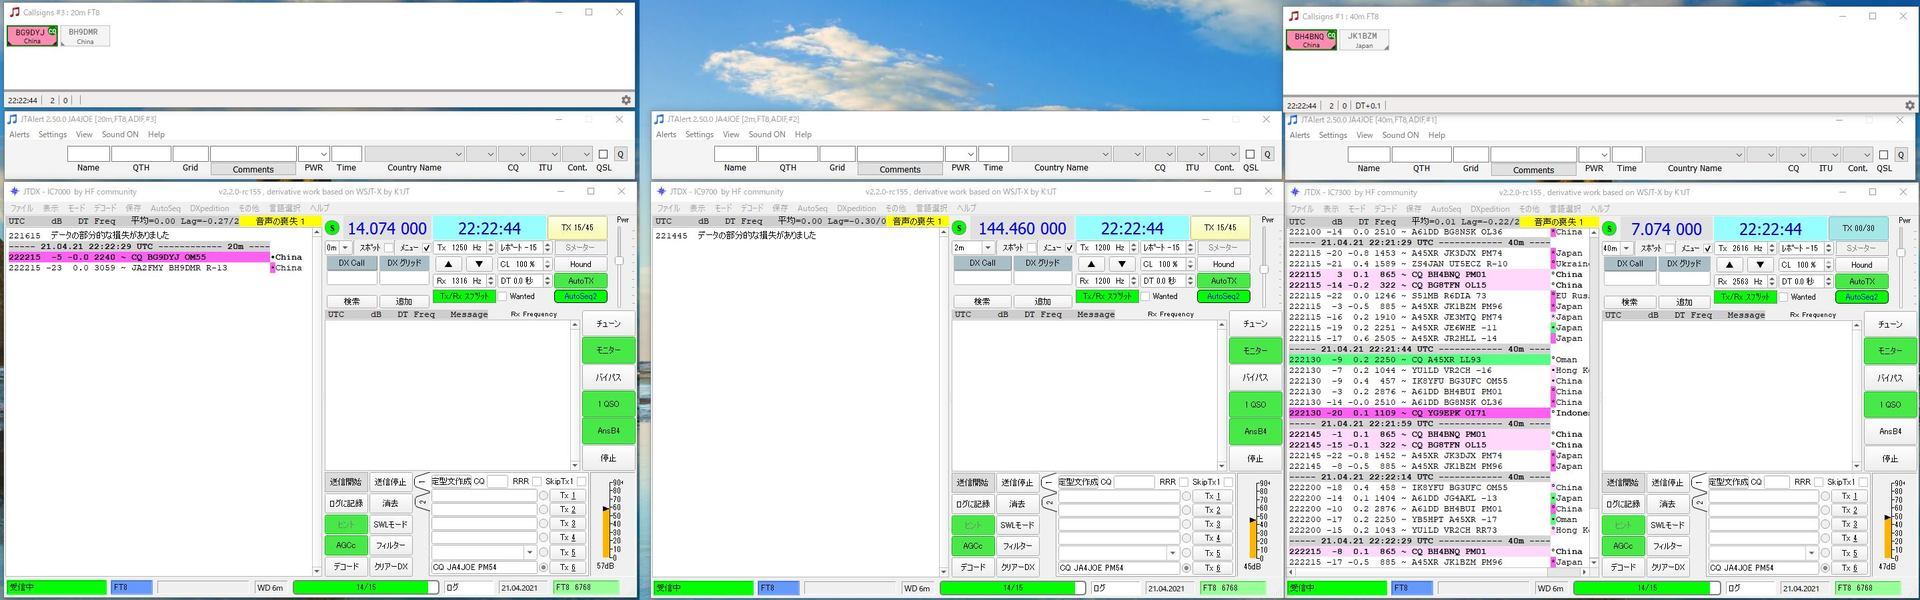Open settings gear in Callsigns #3 20m window
The width and height of the screenshot is (1920, 600).
(x=626, y=100)
